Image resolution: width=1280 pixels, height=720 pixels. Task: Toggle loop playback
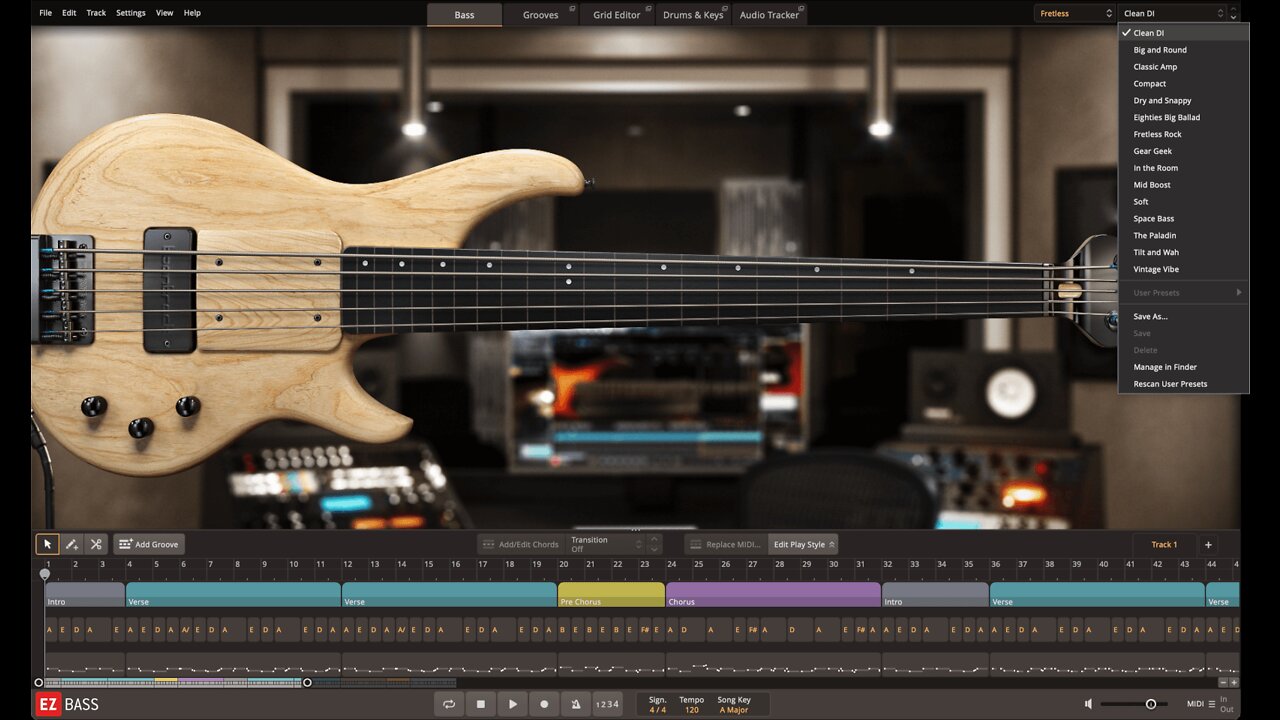[449, 704]
